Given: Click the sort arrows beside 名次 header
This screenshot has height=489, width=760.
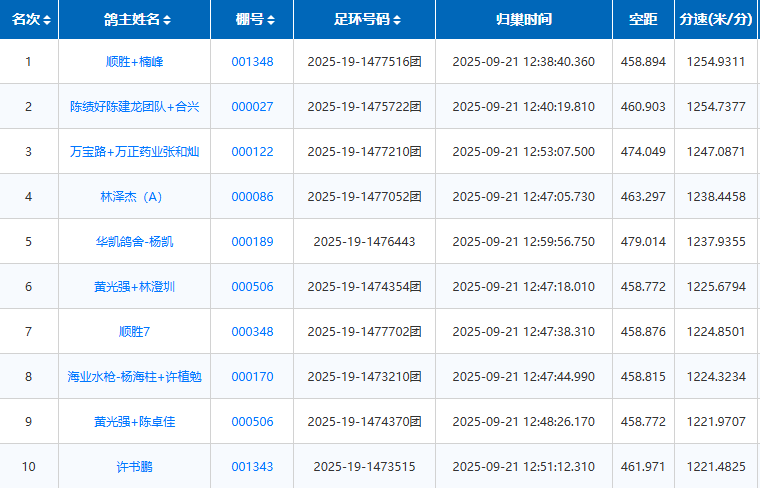Looking at the screenshot, I should point(46,20).
